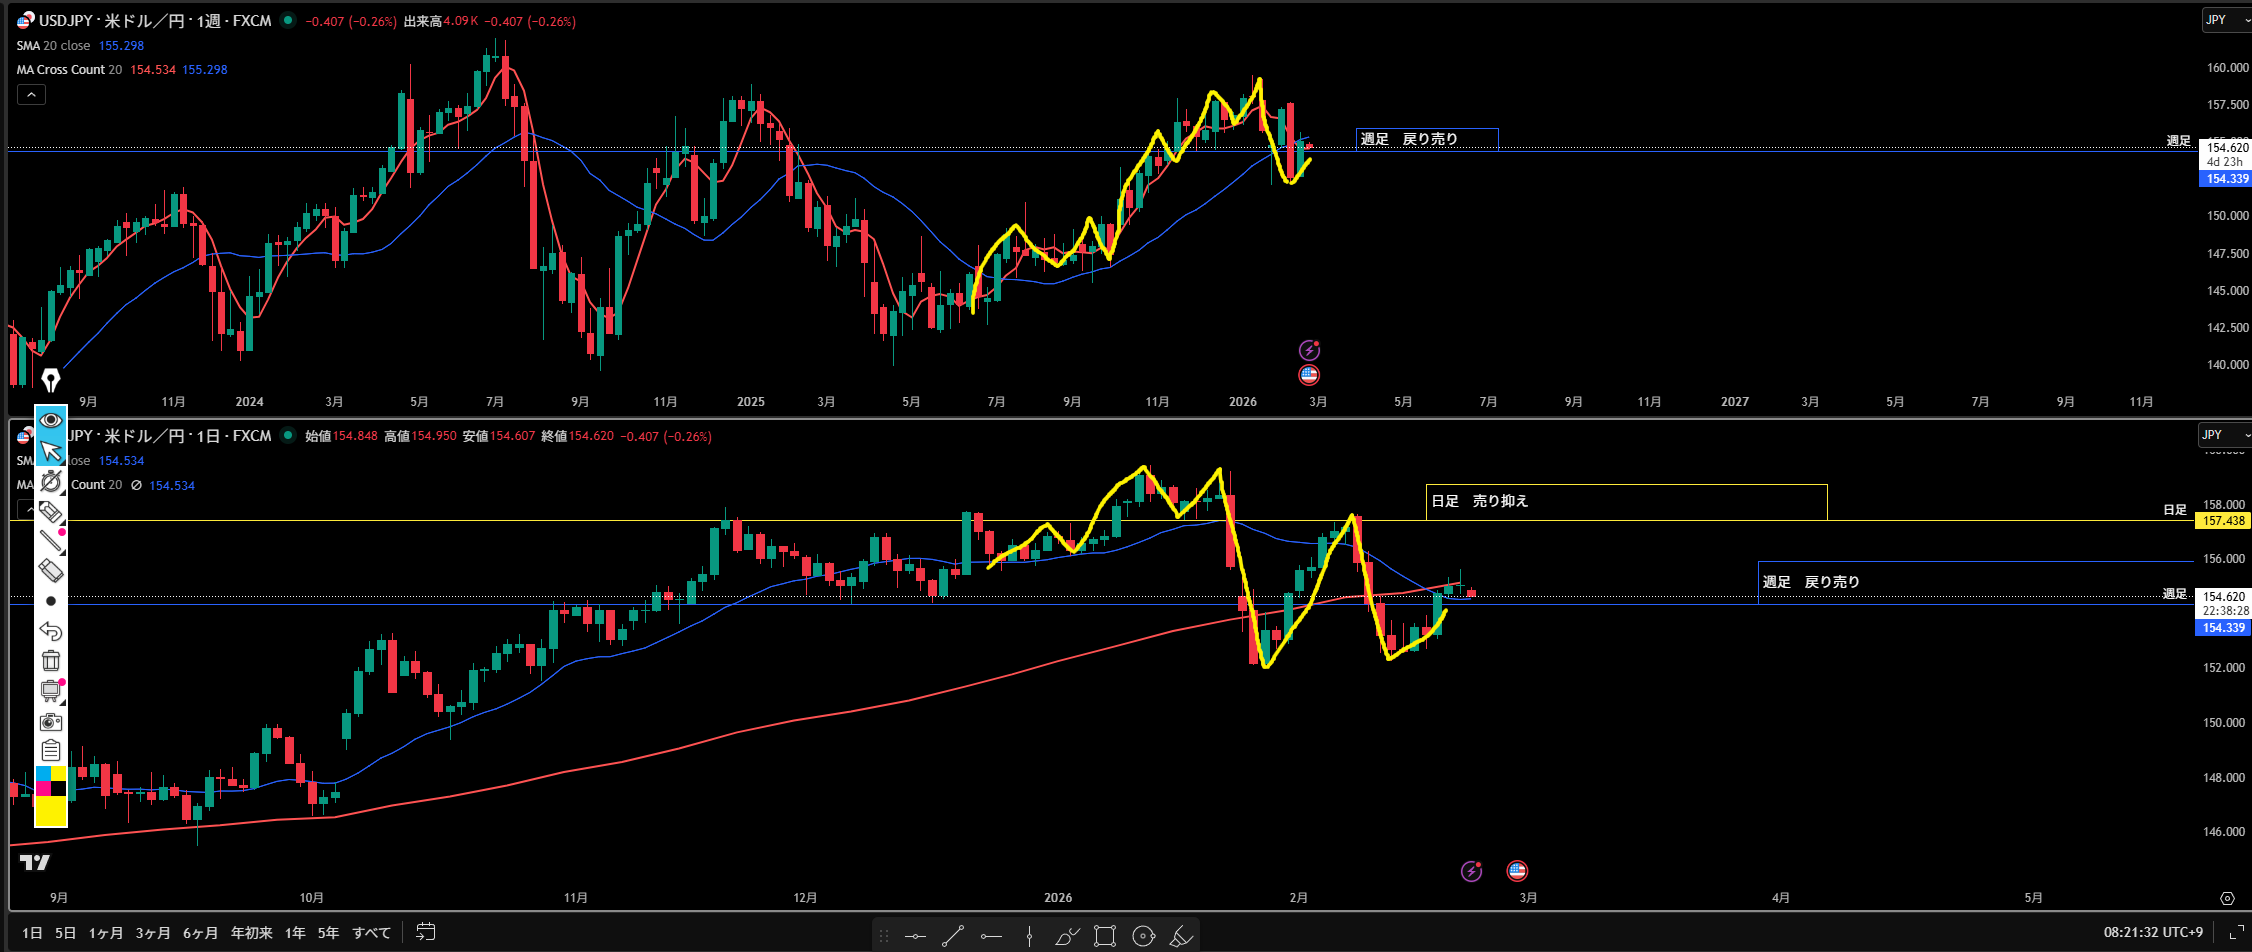
Task: Pick the yellow color swatch
Action: 51,810
